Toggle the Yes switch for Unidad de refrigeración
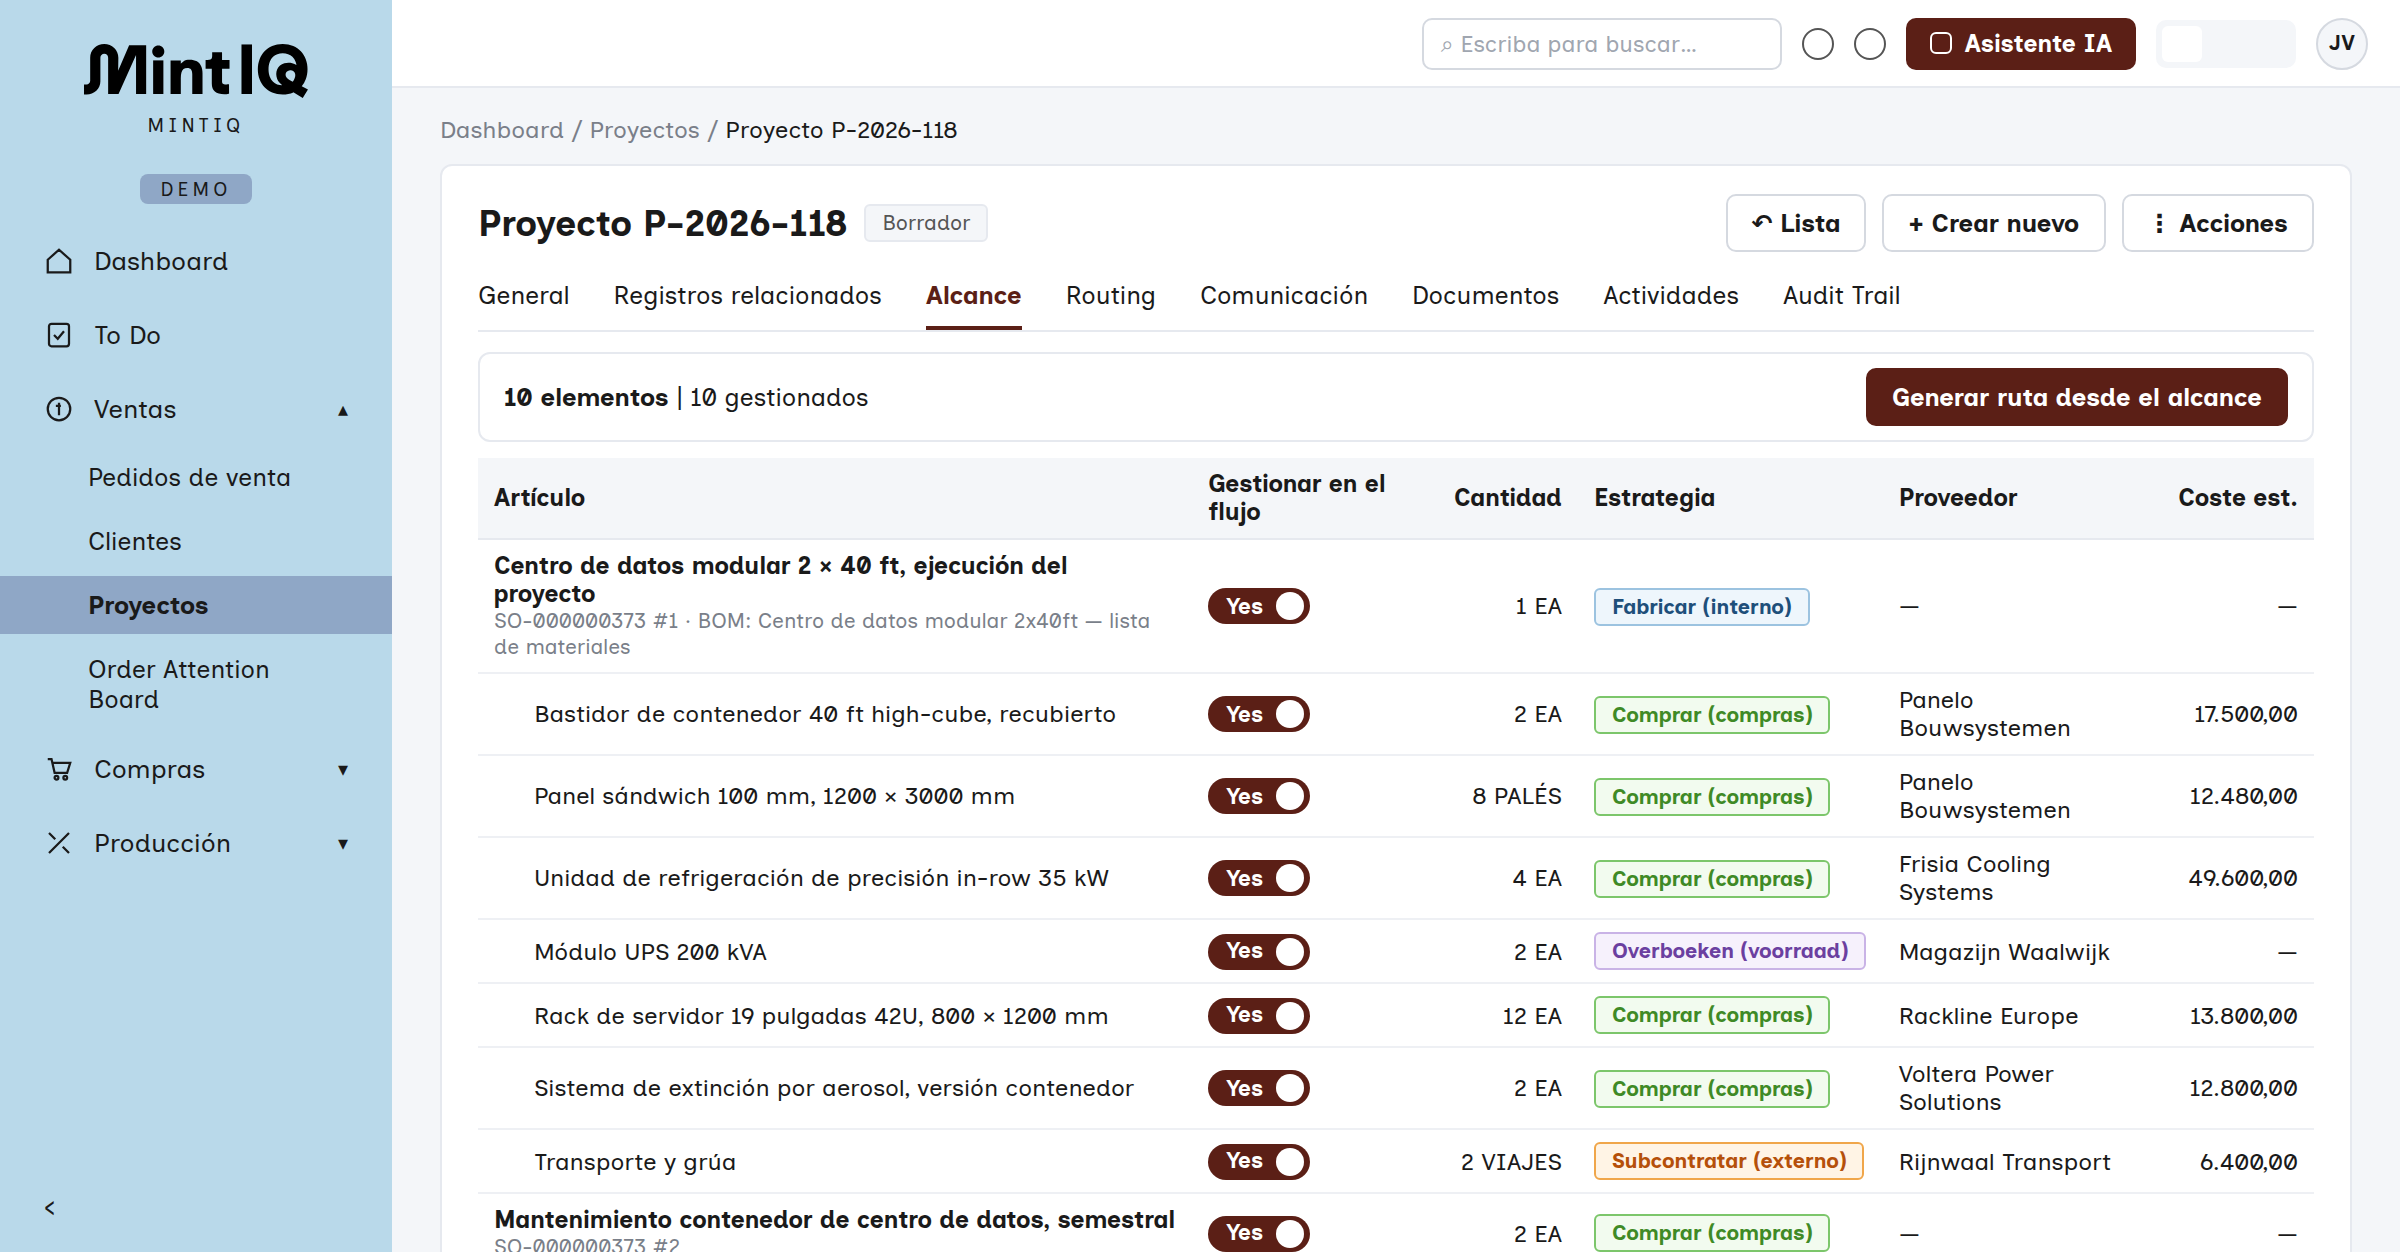This screenshot has height=1252, width=2400. [x=1259, y=878]
